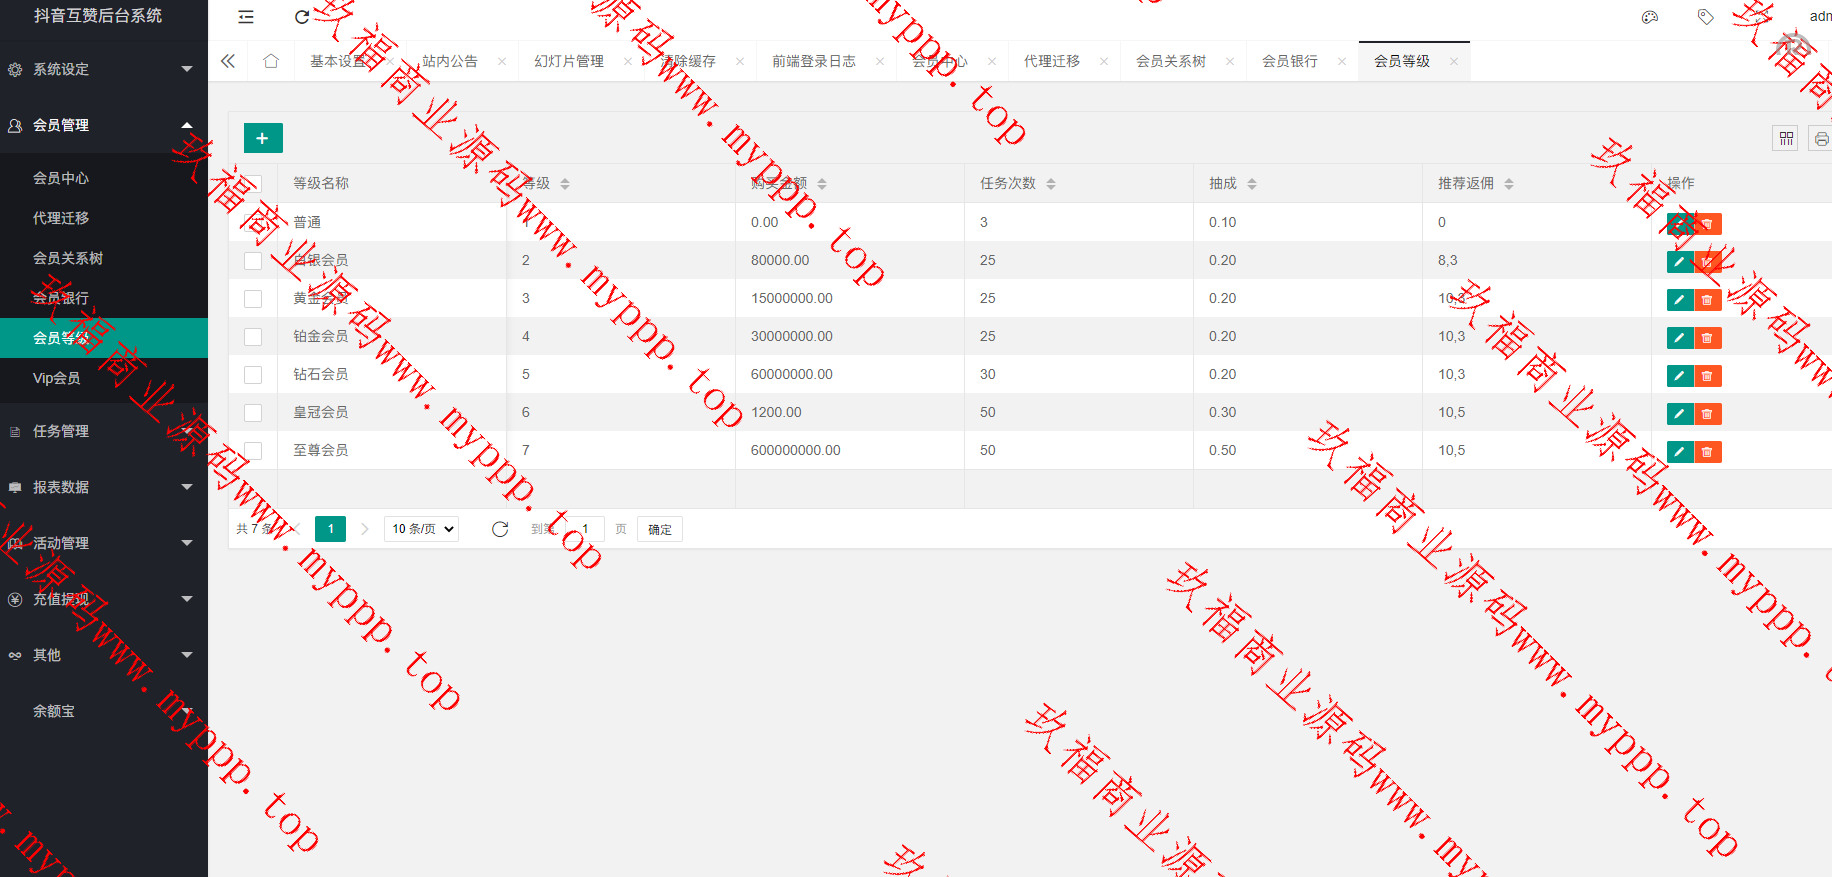Screen dimensions: 1832x877
Task: Click the page number jump input field
Action: 585,529
